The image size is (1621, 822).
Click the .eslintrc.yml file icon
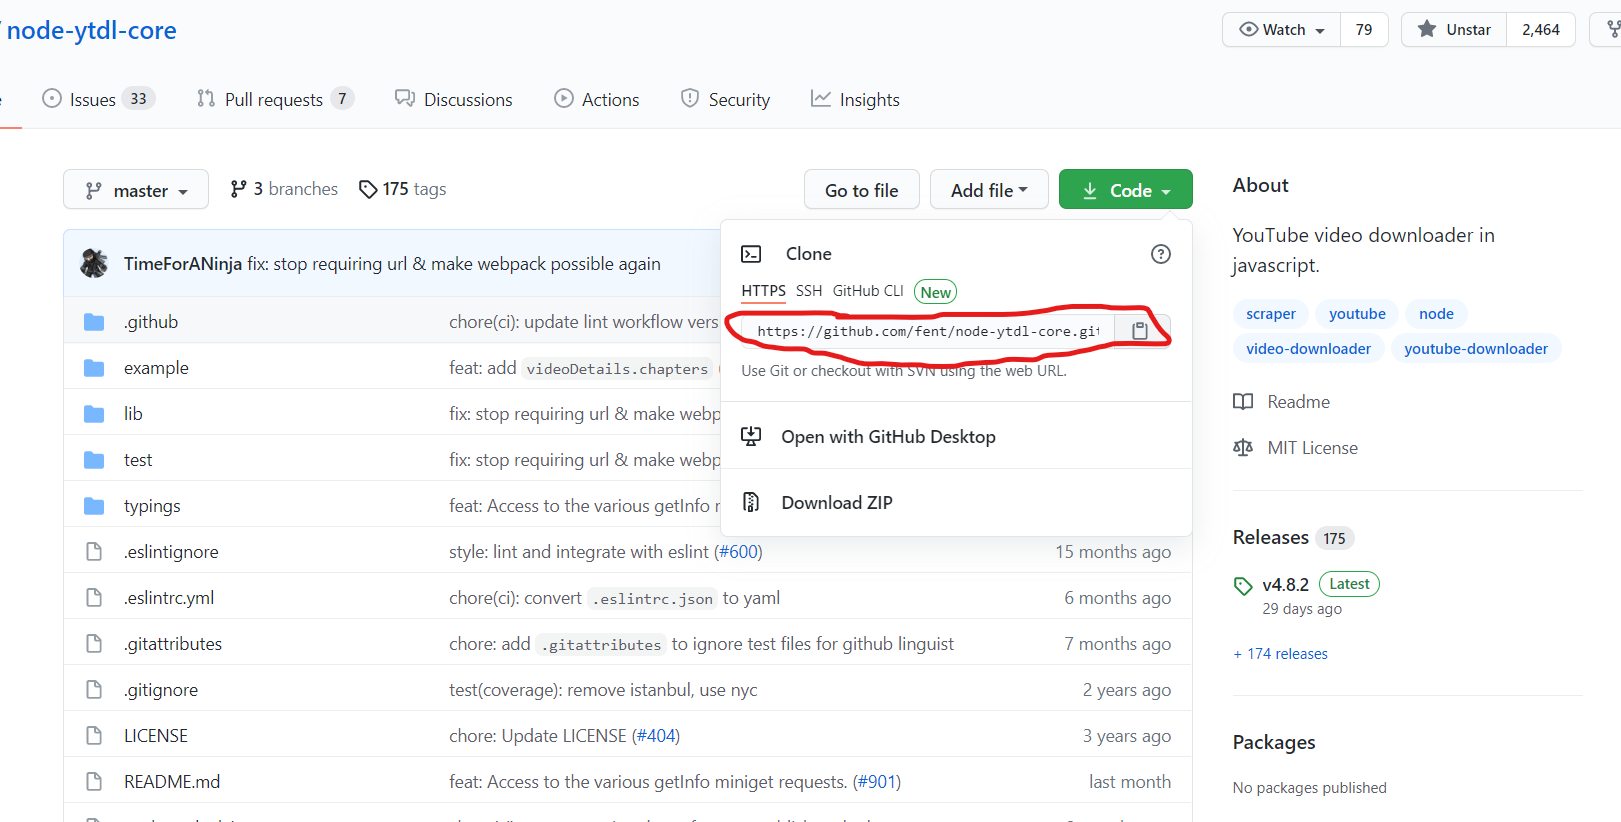click(x=94, y=598)
